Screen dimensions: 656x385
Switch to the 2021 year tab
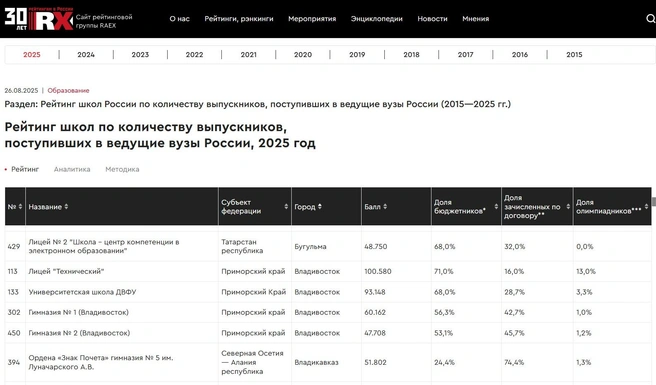point(249,54)
